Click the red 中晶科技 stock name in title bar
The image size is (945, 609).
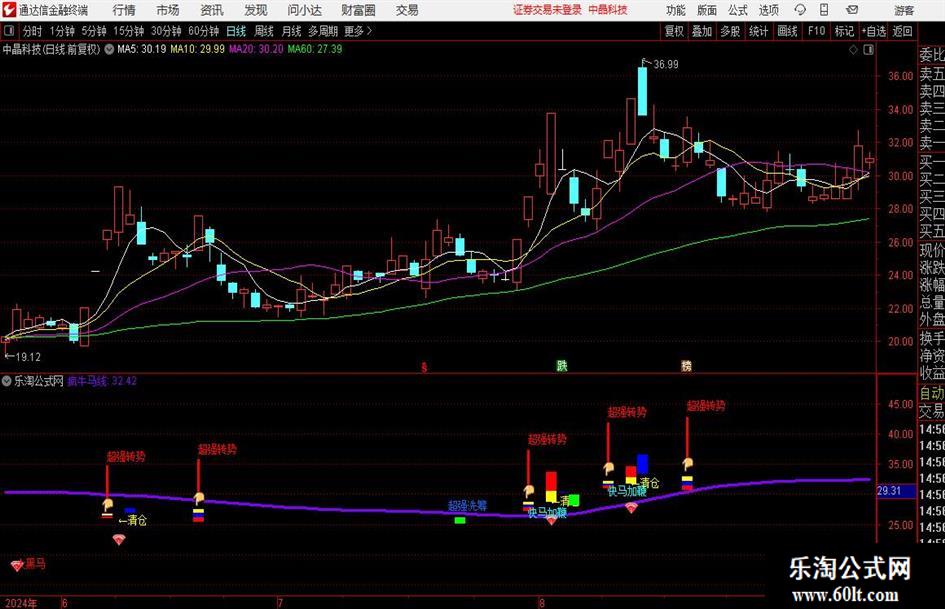[608, 10]
